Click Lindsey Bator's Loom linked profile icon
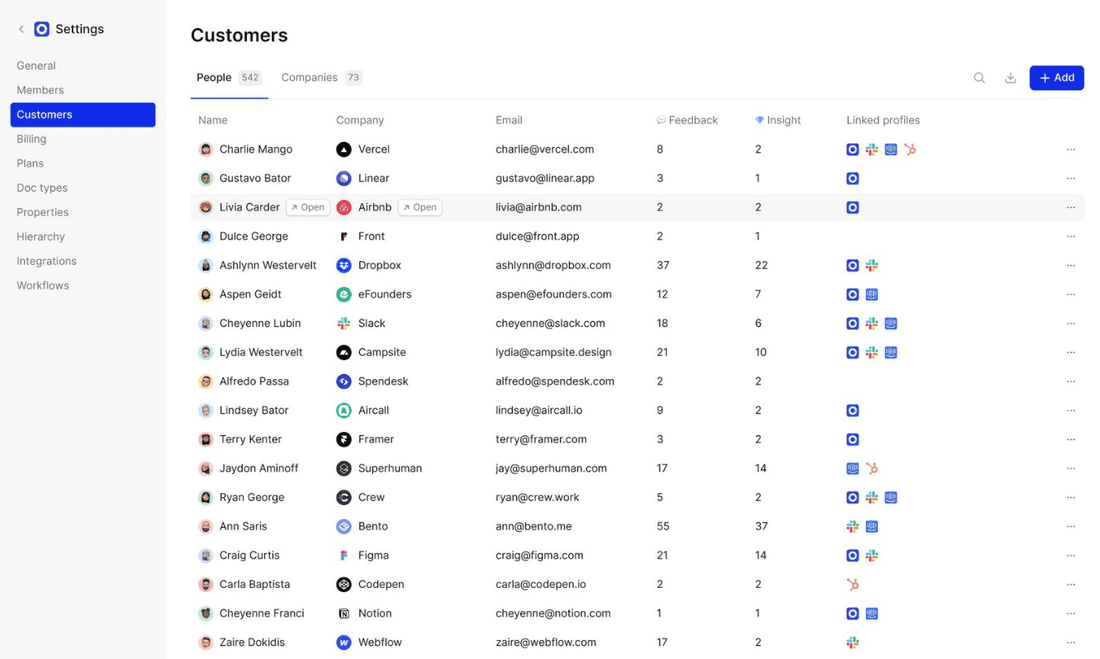1100x659 pixels. click(x=852, y=410)
